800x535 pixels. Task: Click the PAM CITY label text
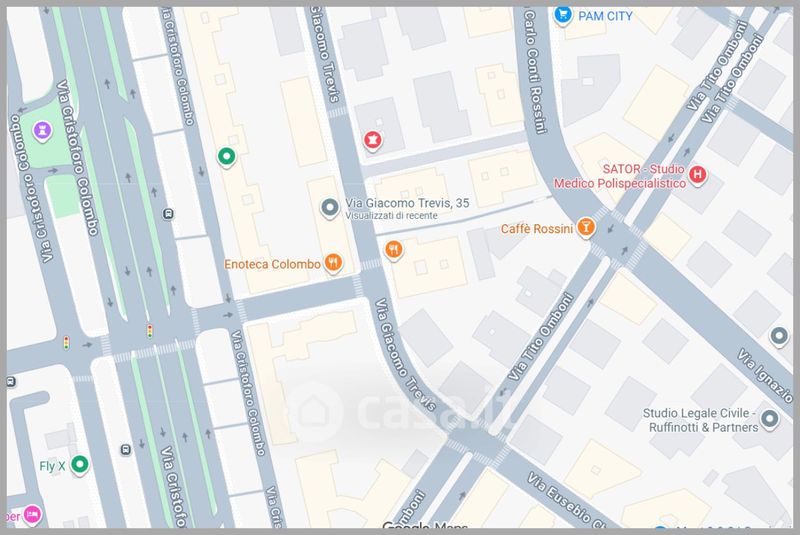coord(605,16)
